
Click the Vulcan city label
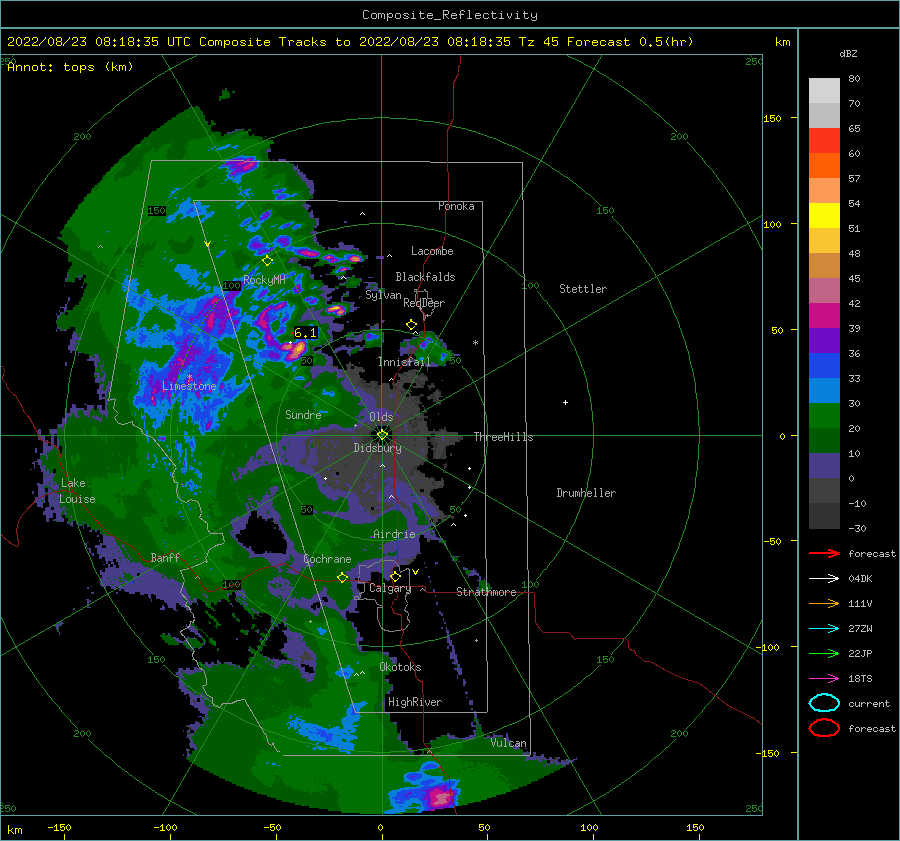click(509, 743)
